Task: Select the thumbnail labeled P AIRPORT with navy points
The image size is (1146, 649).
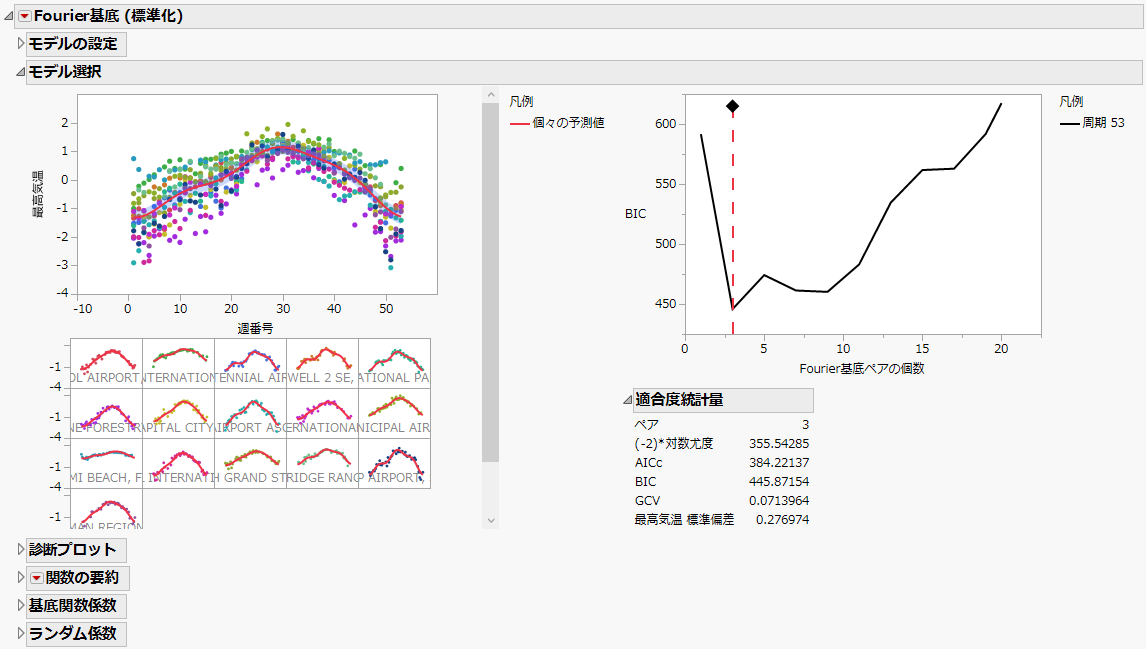Action: (x=394, y=463)
